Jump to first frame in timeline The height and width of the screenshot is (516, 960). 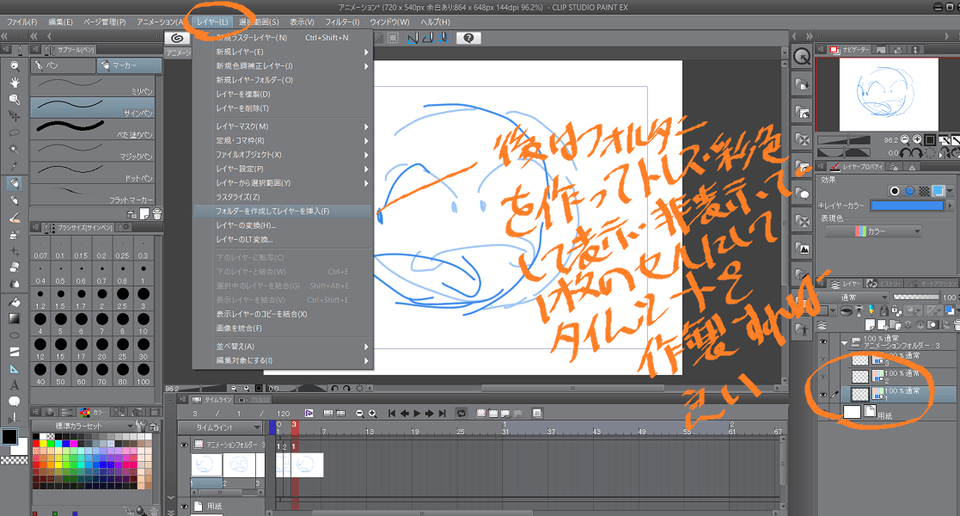[392, 412]
